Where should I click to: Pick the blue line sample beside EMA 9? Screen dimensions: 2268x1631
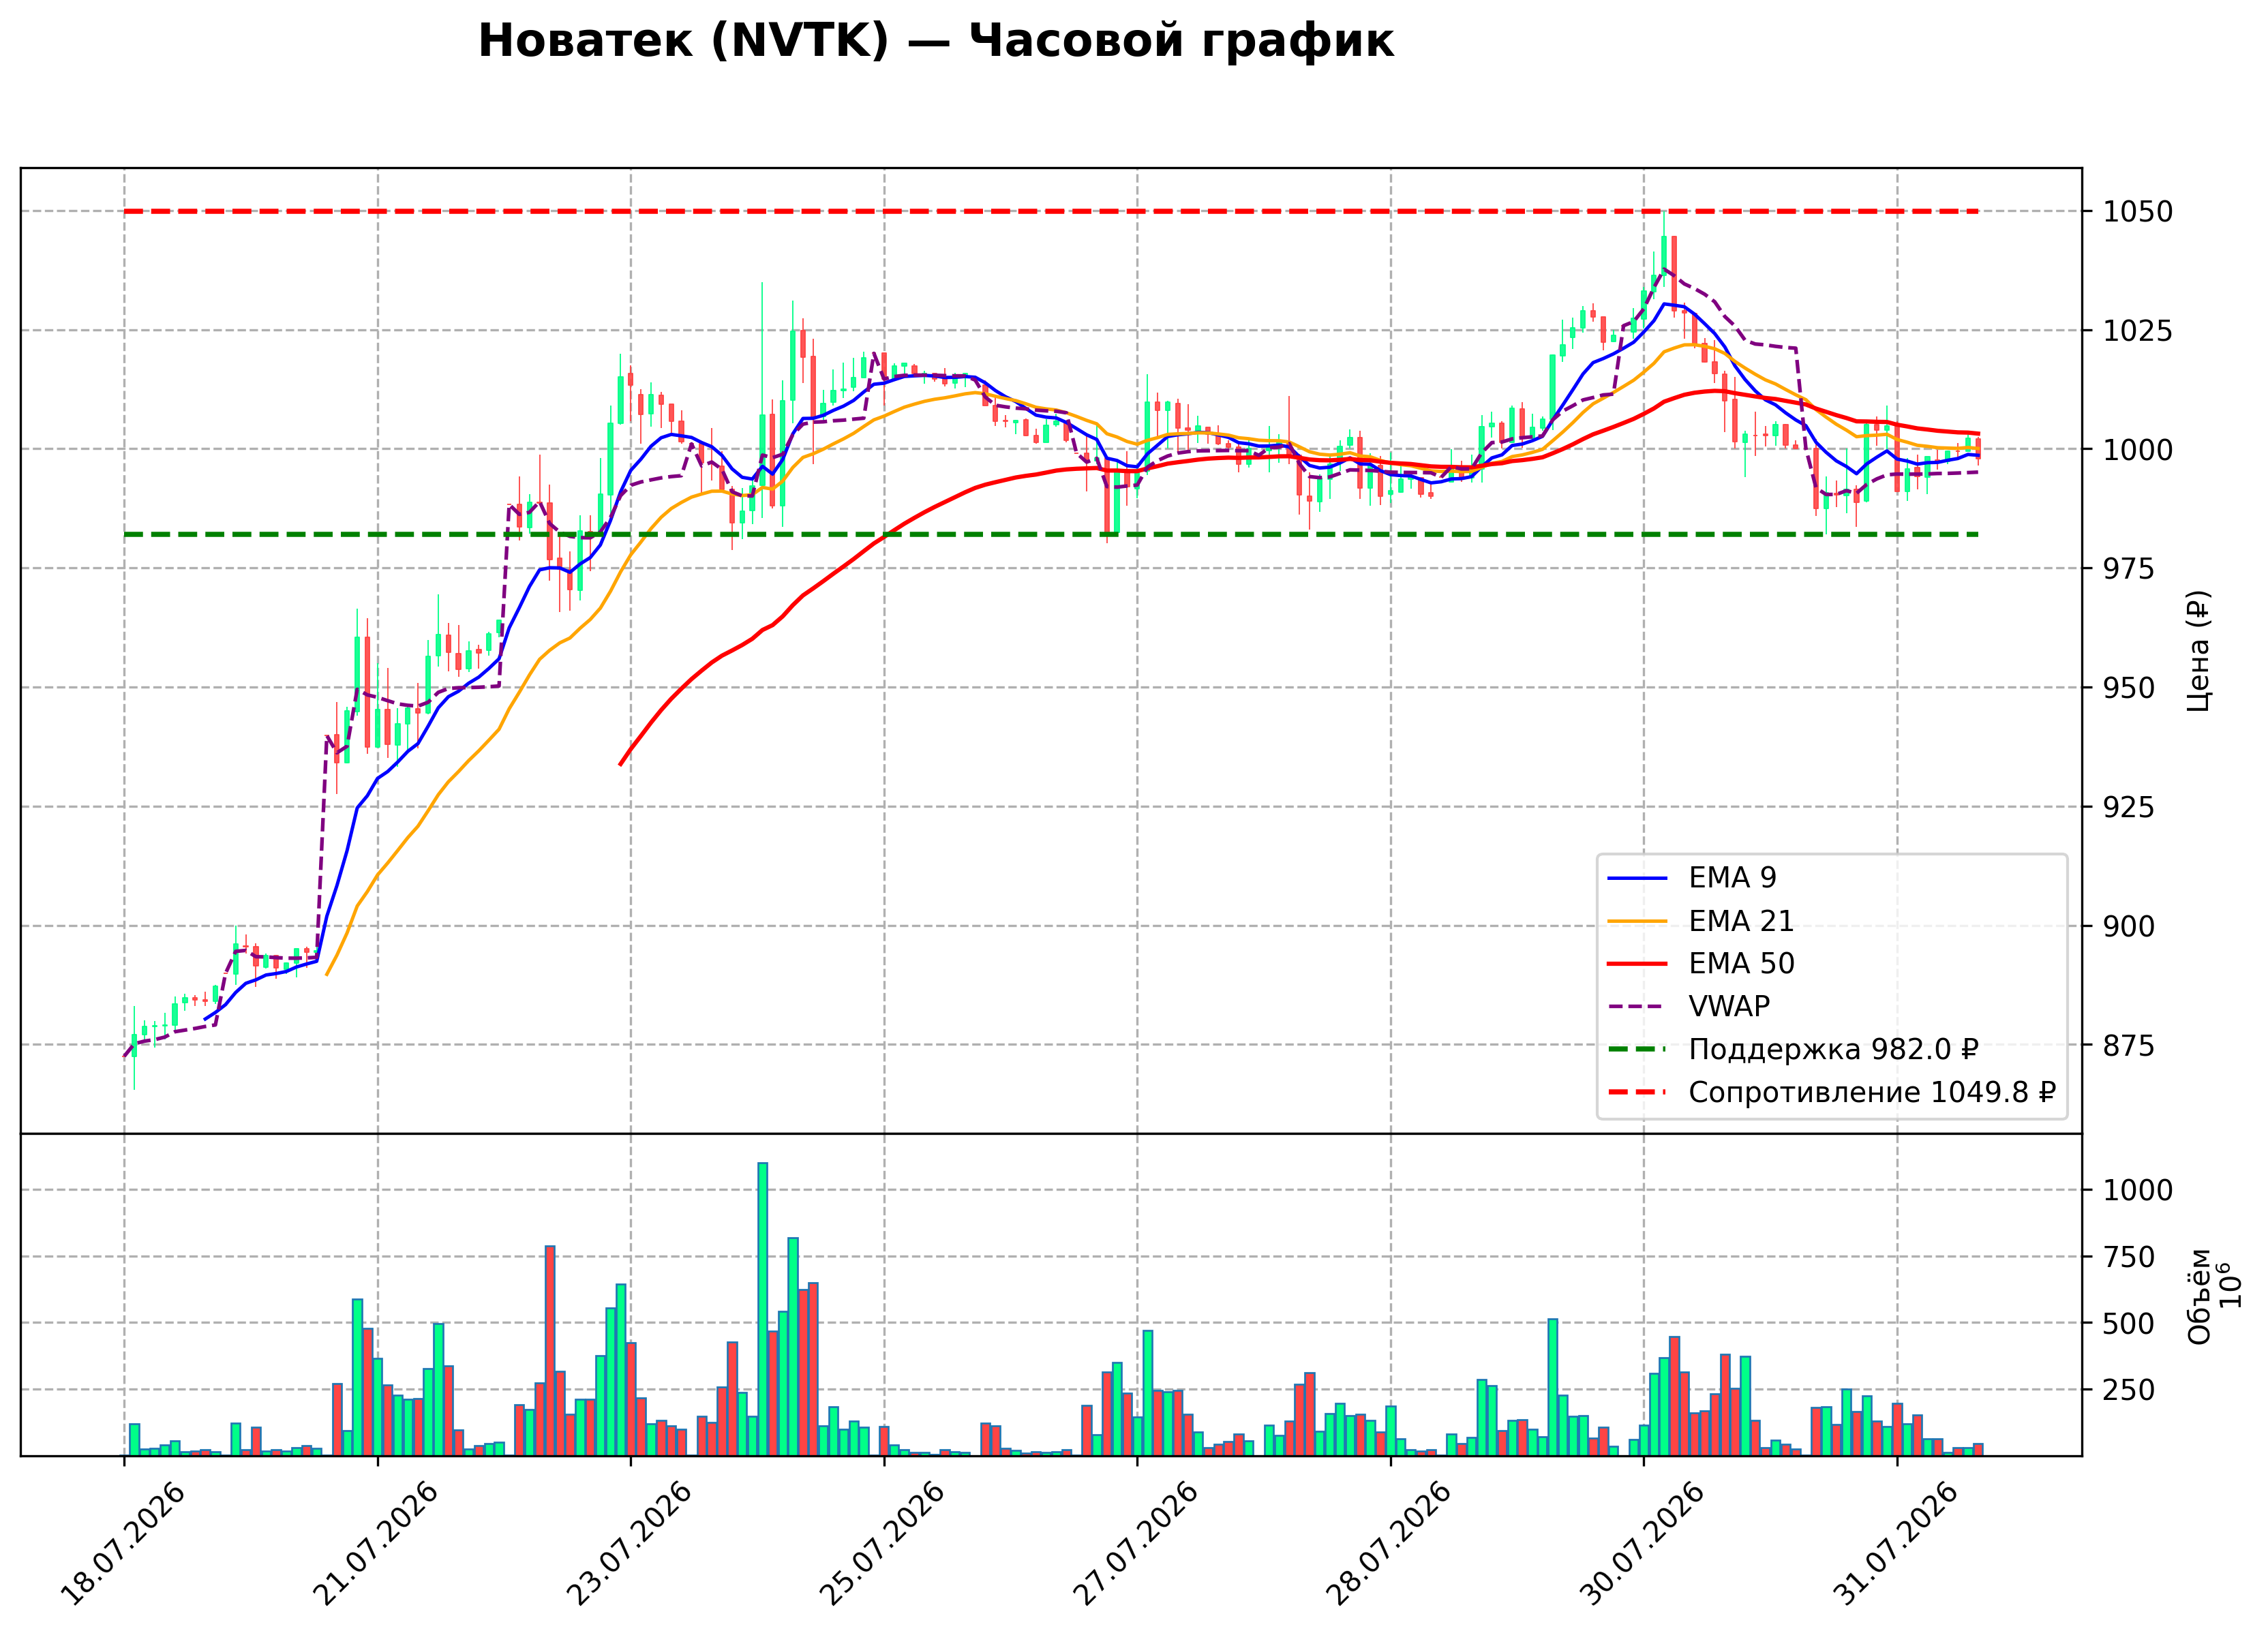1637,879
